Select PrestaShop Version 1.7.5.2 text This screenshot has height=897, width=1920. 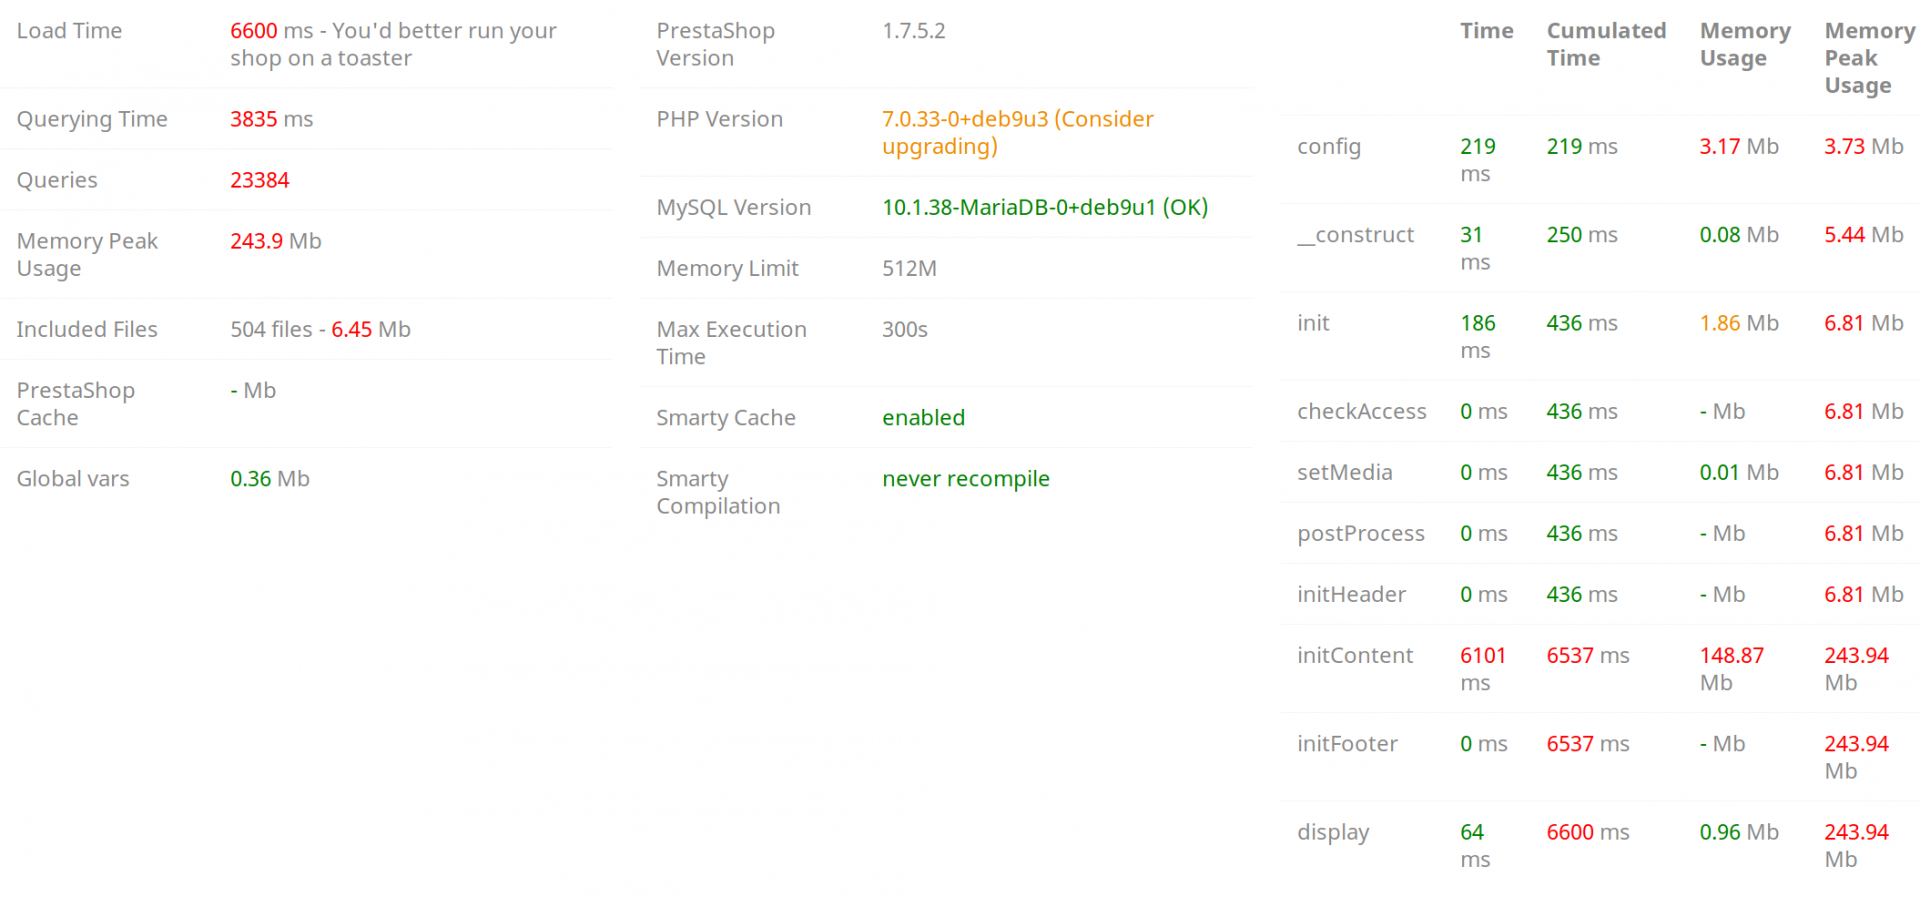coord(914,31)
